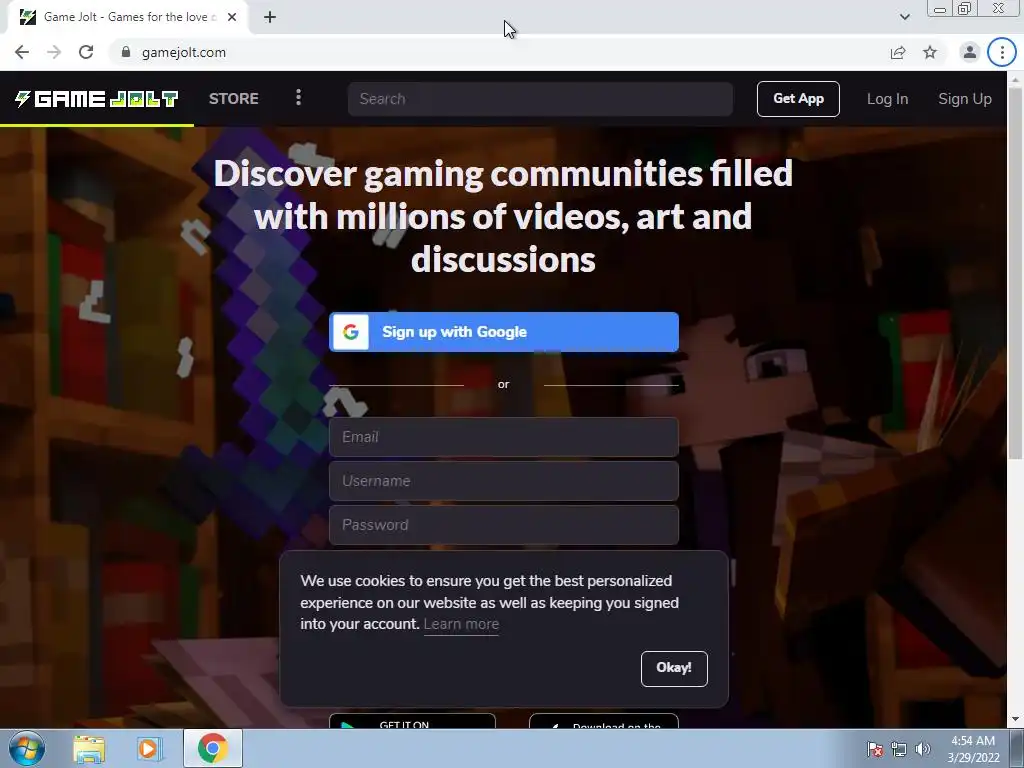Expand the tab search chevron
This screenshot has height=768, width=1024.
pos(904,17)
